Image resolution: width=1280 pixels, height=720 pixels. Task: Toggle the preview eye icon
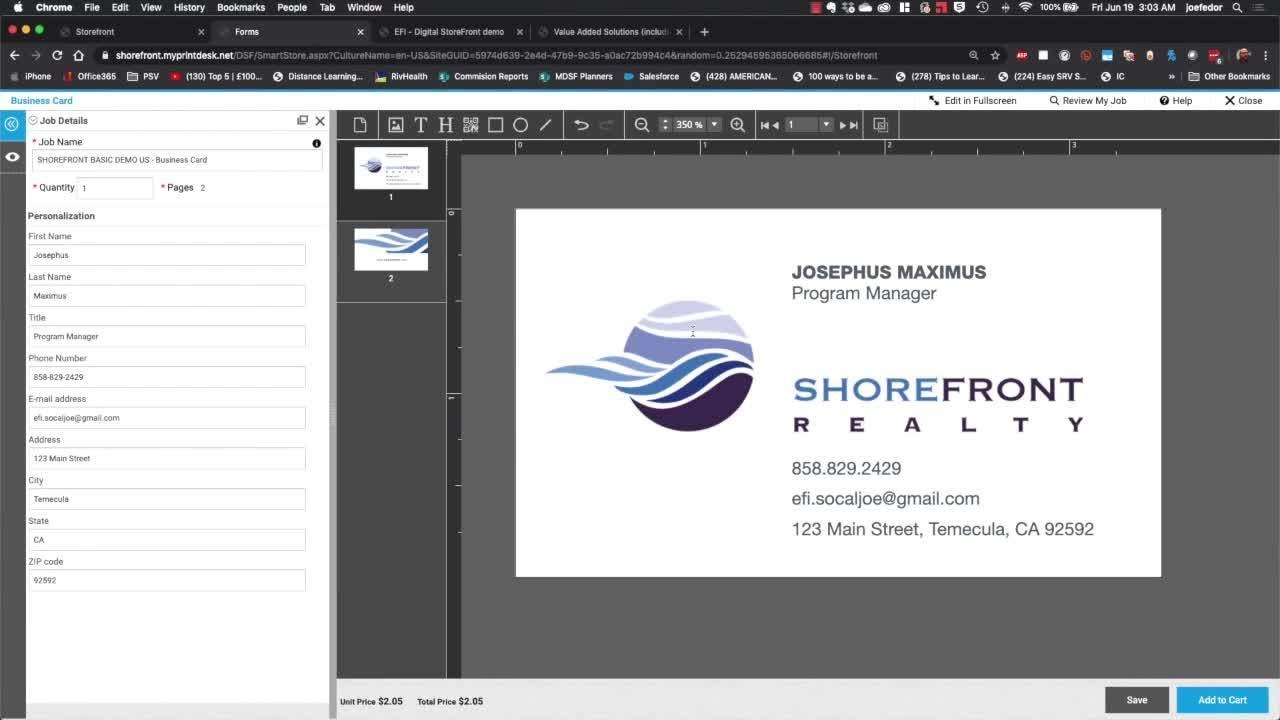pyautogui.click(x=12, y=157)
